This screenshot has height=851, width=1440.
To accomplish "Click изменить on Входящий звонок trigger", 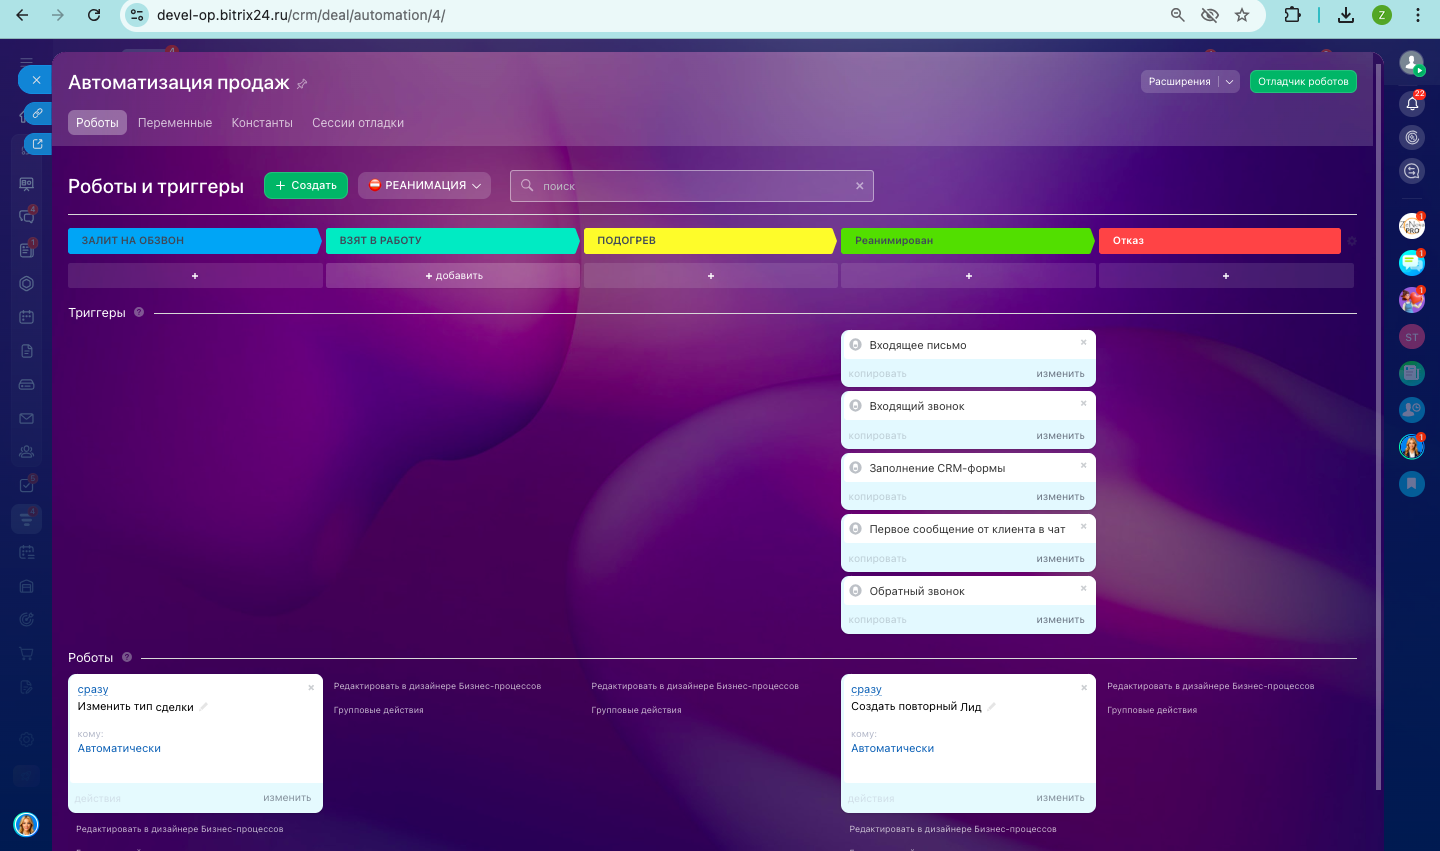I will (x=1060, y=436).
